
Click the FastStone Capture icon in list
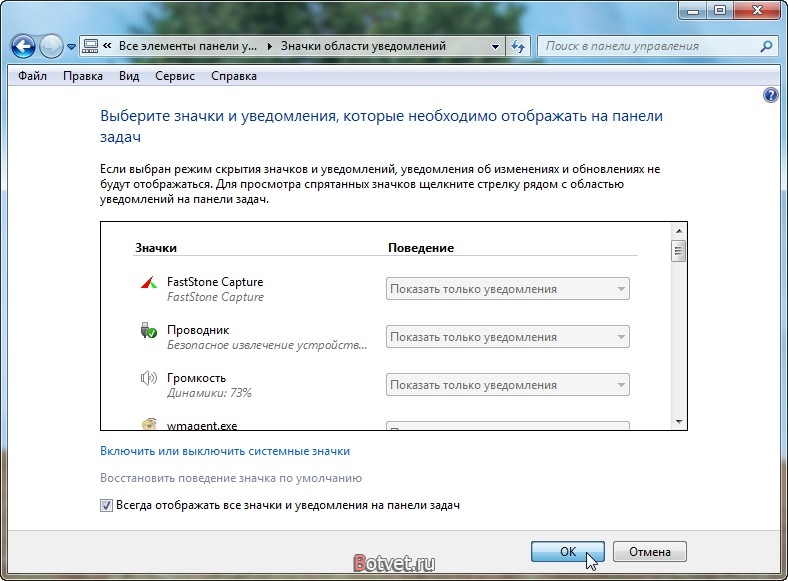(148, 283)
